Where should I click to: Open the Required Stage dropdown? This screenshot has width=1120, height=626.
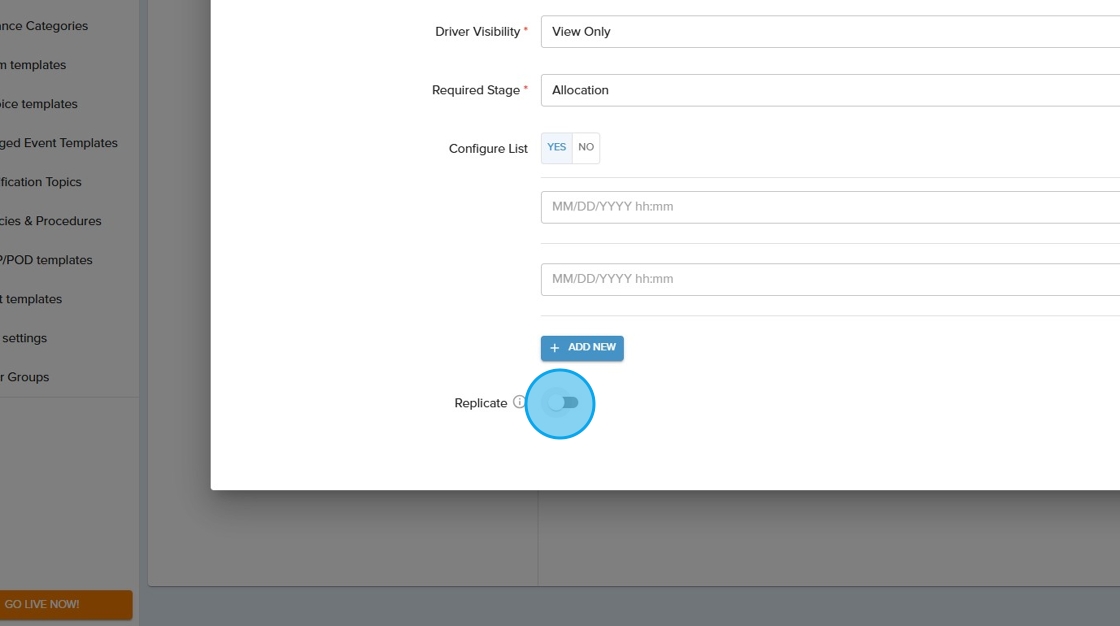click(x=830, y=90)
